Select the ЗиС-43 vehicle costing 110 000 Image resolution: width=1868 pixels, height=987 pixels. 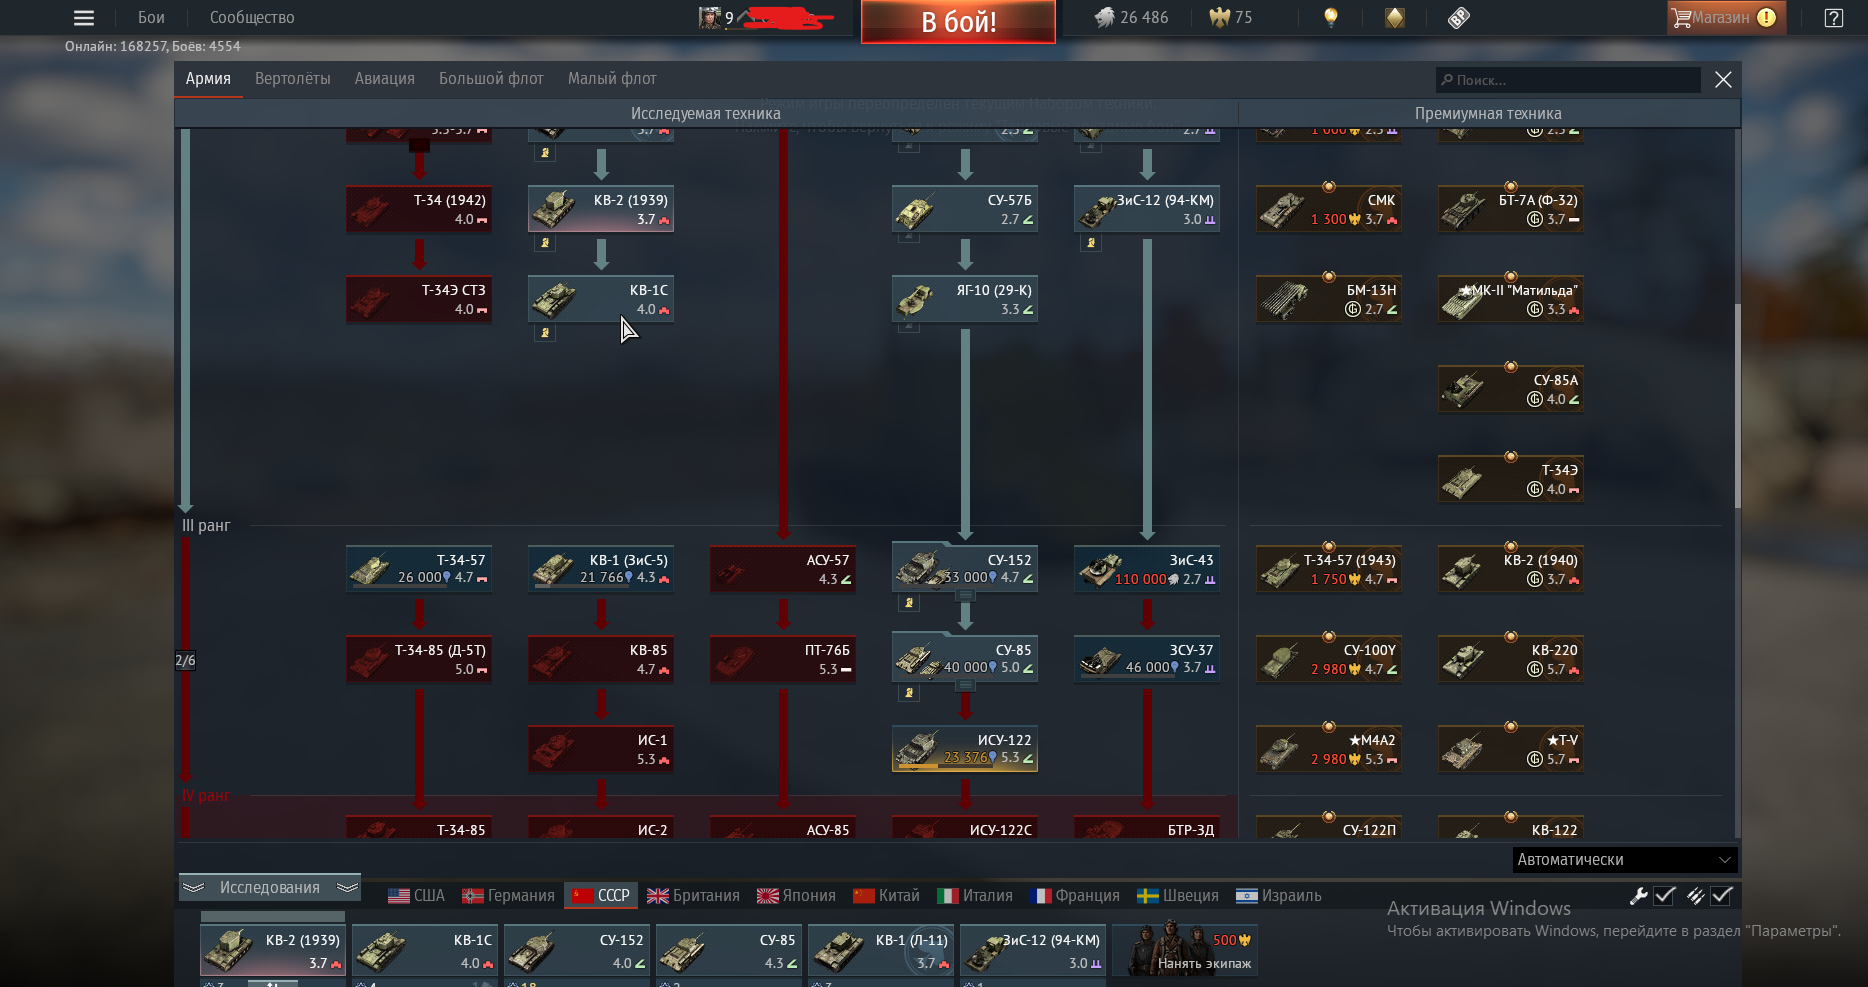(x=1147, y=569)
